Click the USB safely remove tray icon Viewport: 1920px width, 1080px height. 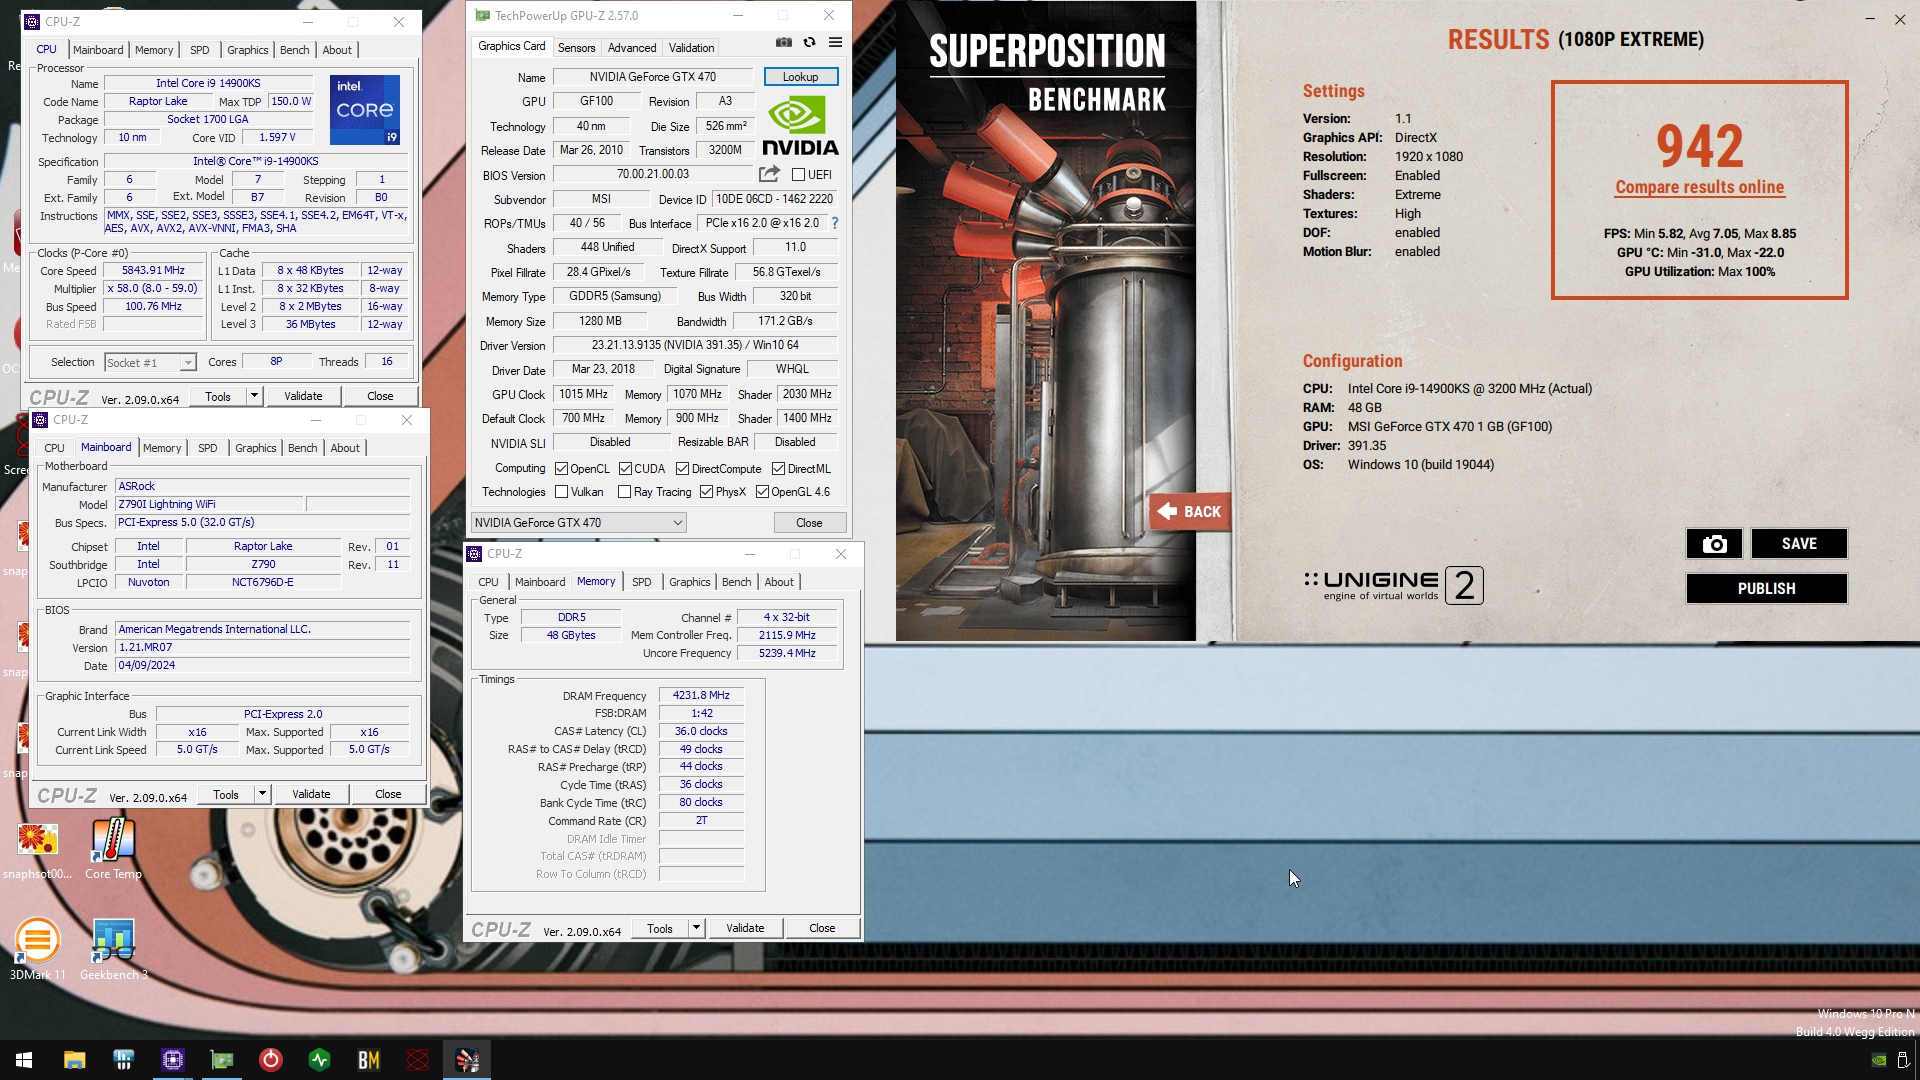1903,1060
